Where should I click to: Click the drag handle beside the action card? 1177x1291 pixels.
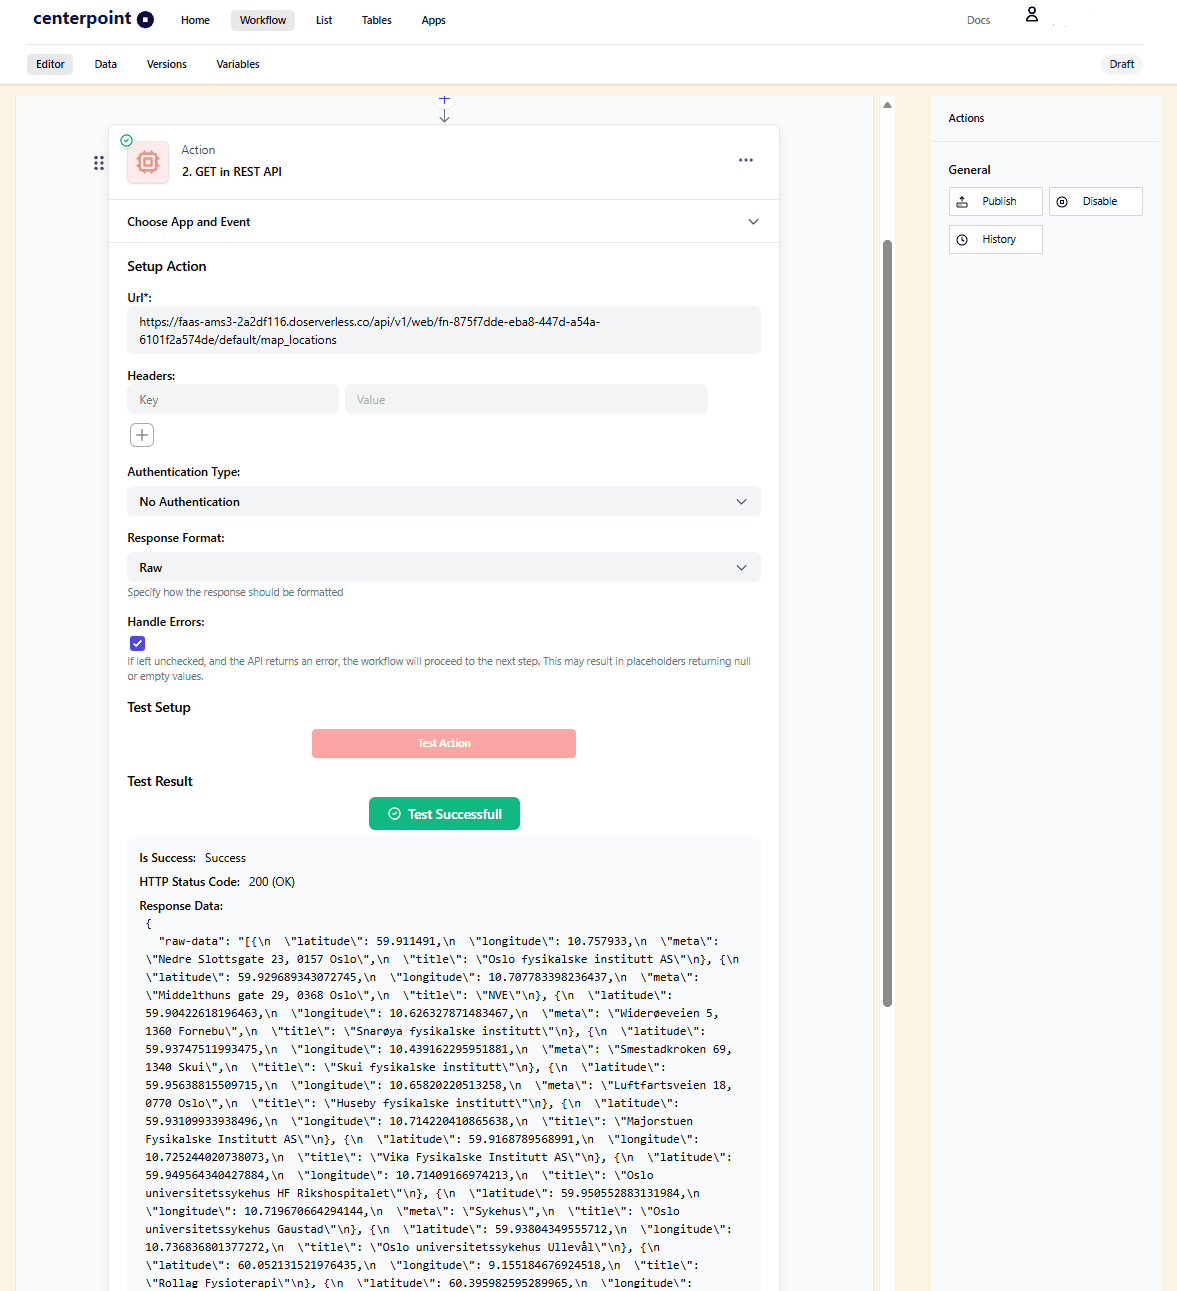[99, 163]
